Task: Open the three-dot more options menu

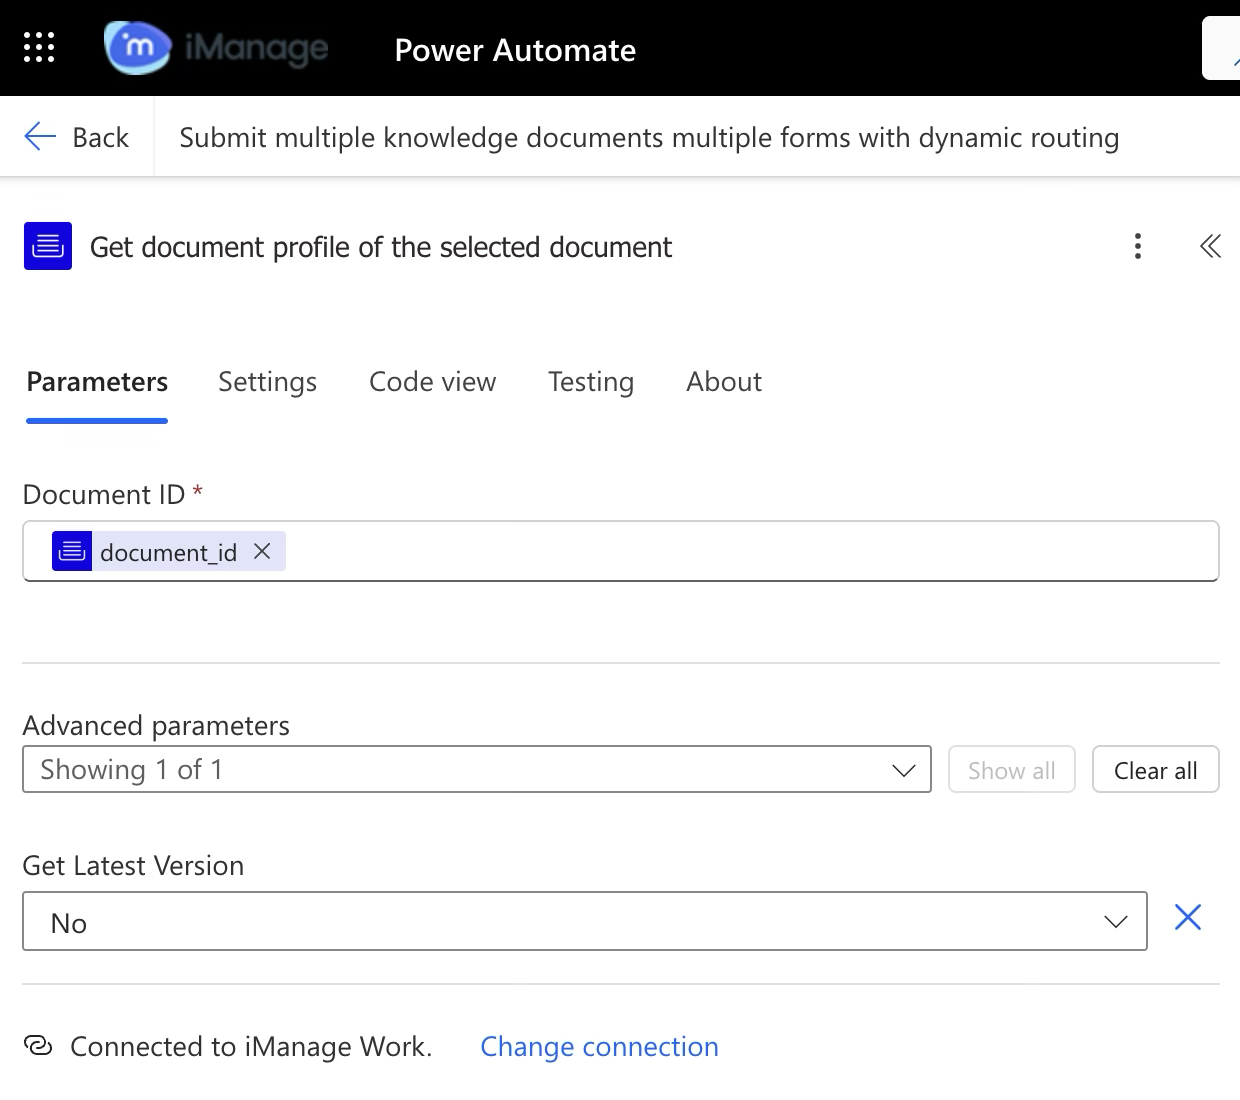Action: (1138, 246)
